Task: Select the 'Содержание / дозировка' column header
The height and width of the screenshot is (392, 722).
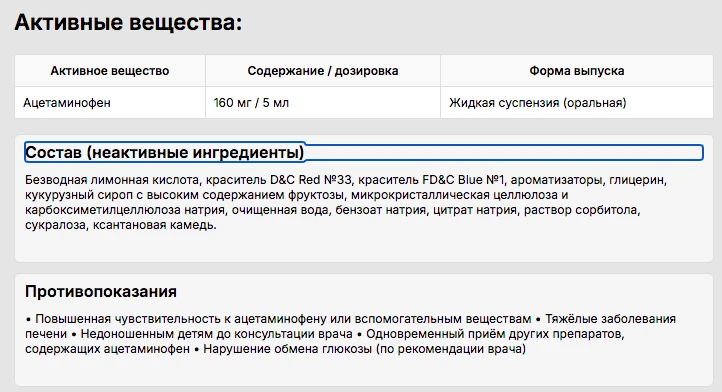Action: pyautogui.click(x=323, y=71)
